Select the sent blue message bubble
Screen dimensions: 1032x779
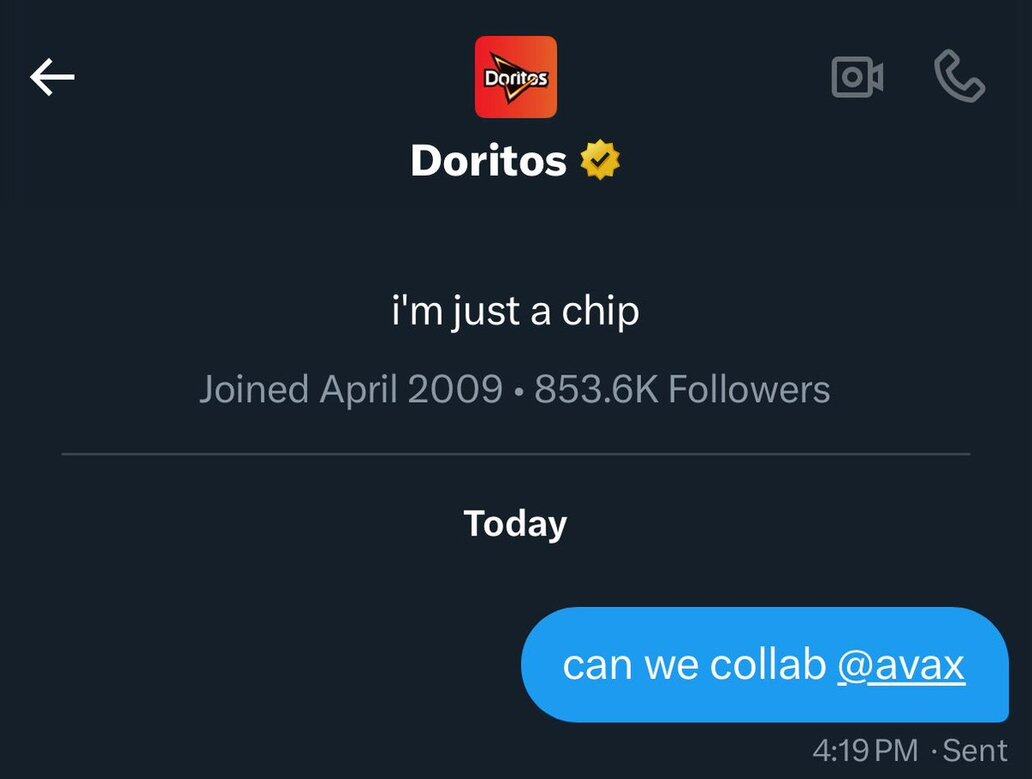click(x=765, y=665)
